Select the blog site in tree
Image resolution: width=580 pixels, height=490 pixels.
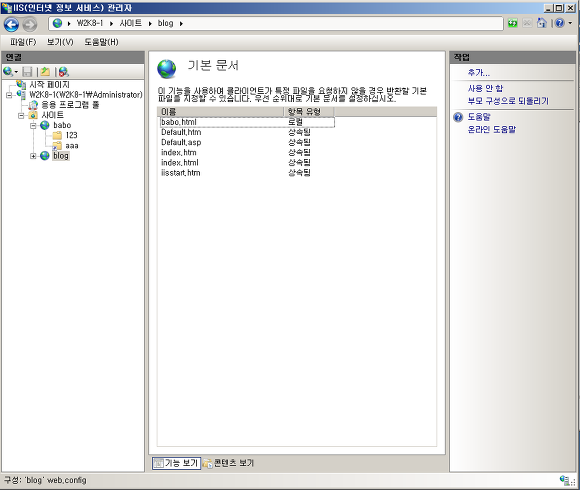tap(61, 156)
